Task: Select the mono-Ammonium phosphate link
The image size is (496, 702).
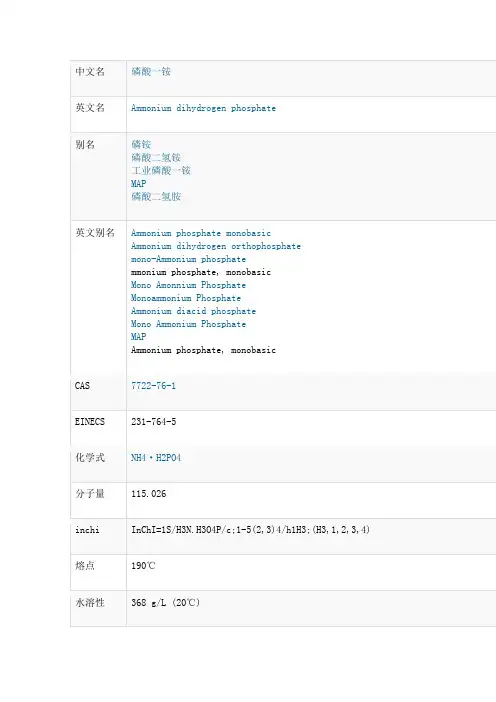Action: [188, 259]
